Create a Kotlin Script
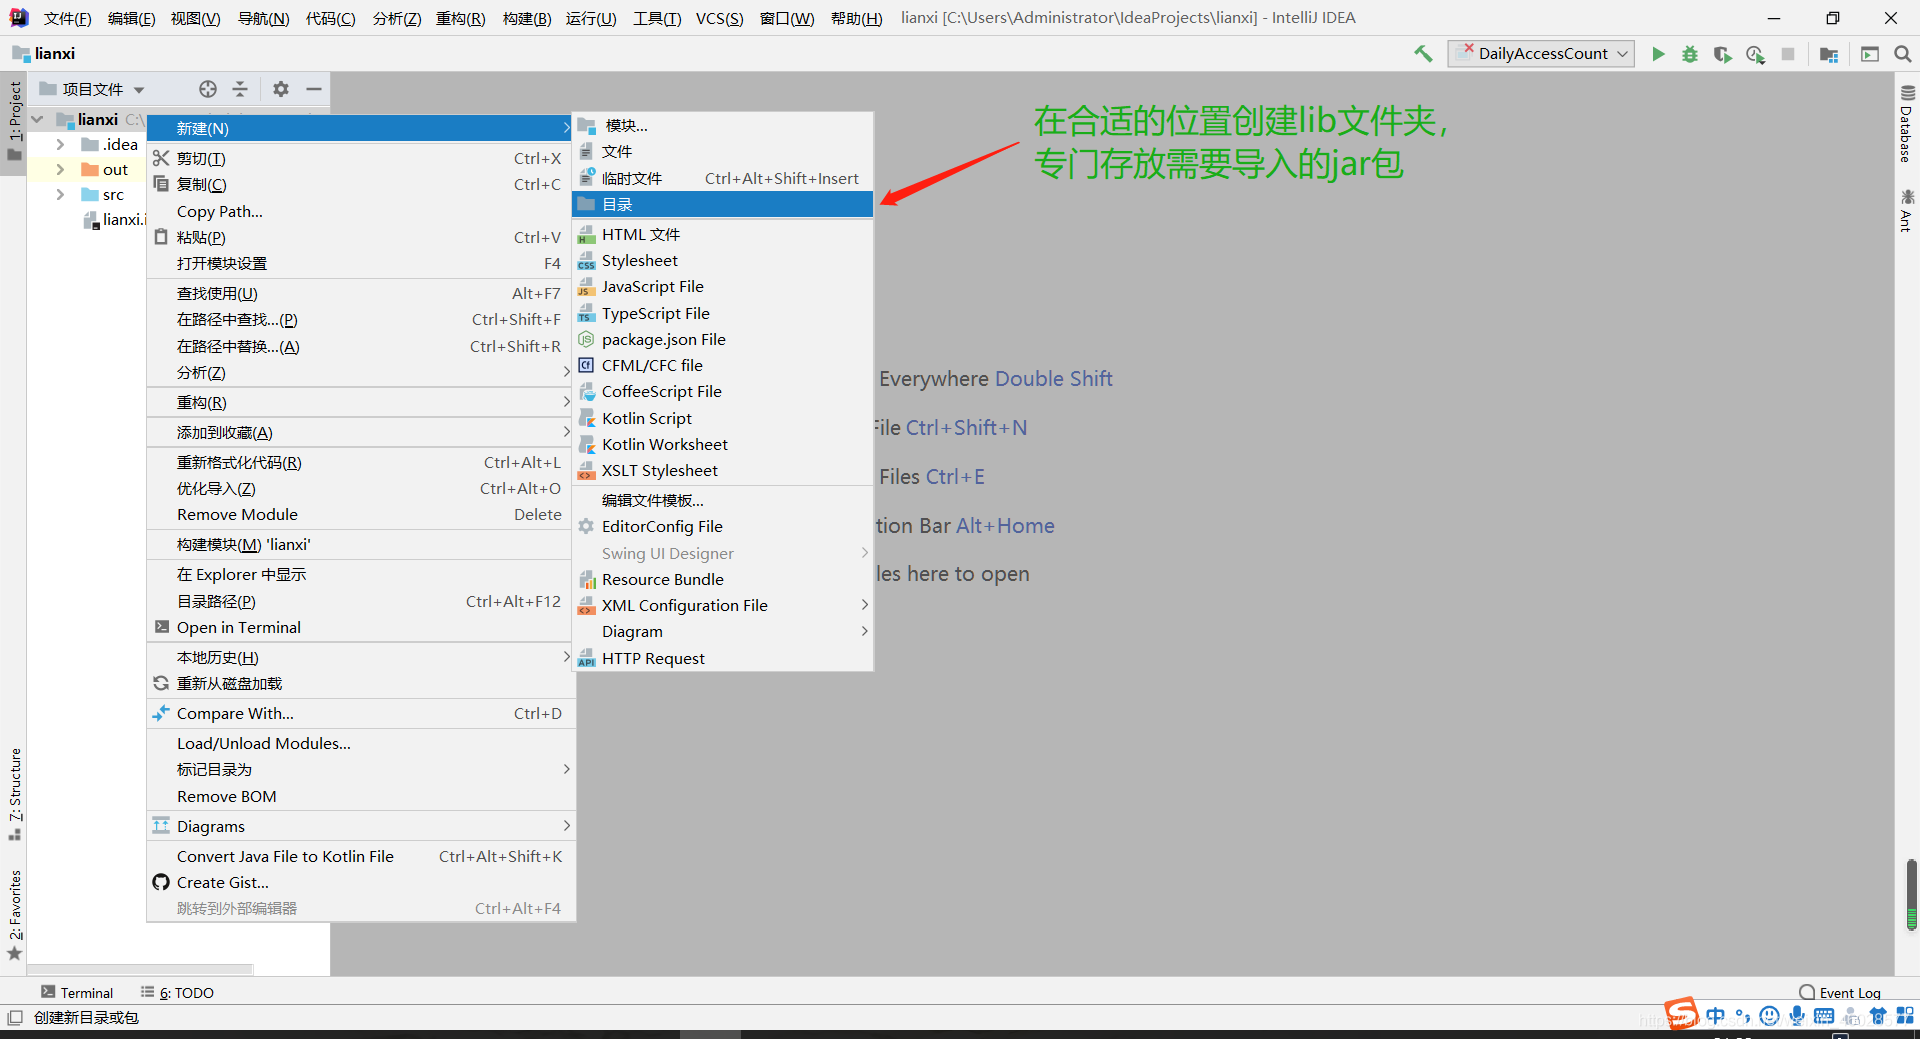The width and height of the screenshot is (1920, 1039). (723, 419)
